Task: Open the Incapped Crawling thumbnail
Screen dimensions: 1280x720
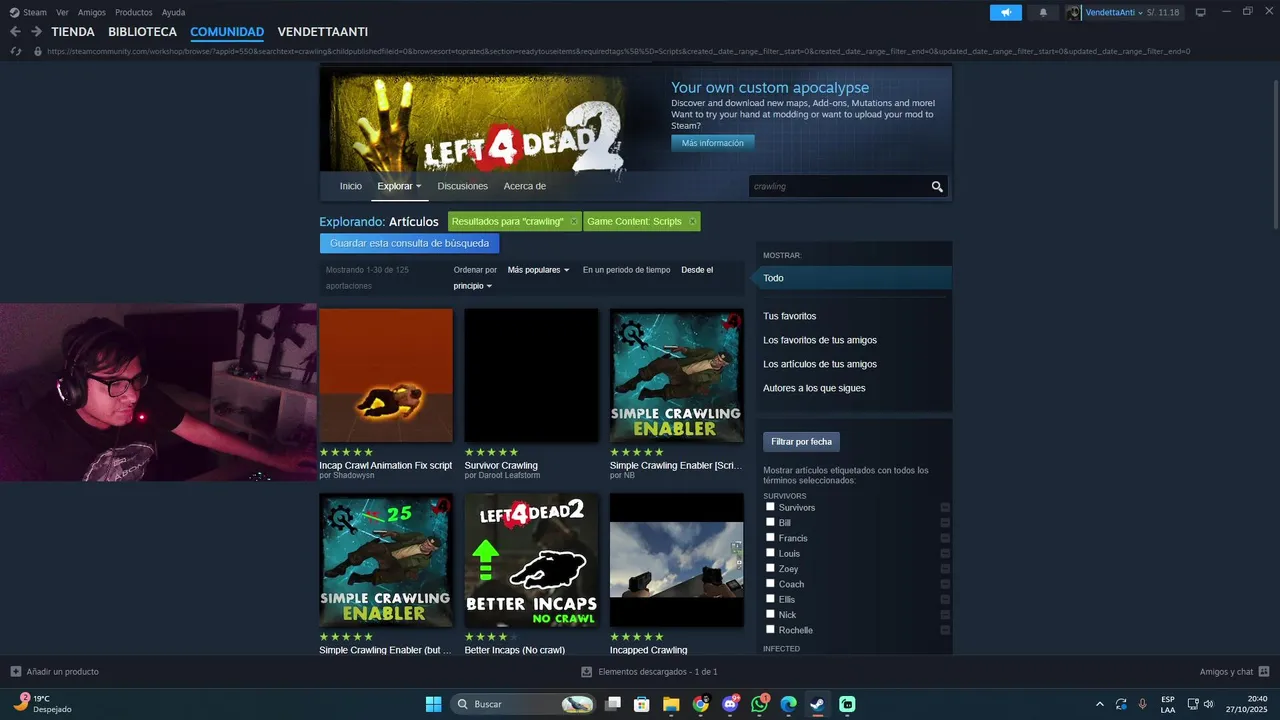Action: (x=677, y=560)
